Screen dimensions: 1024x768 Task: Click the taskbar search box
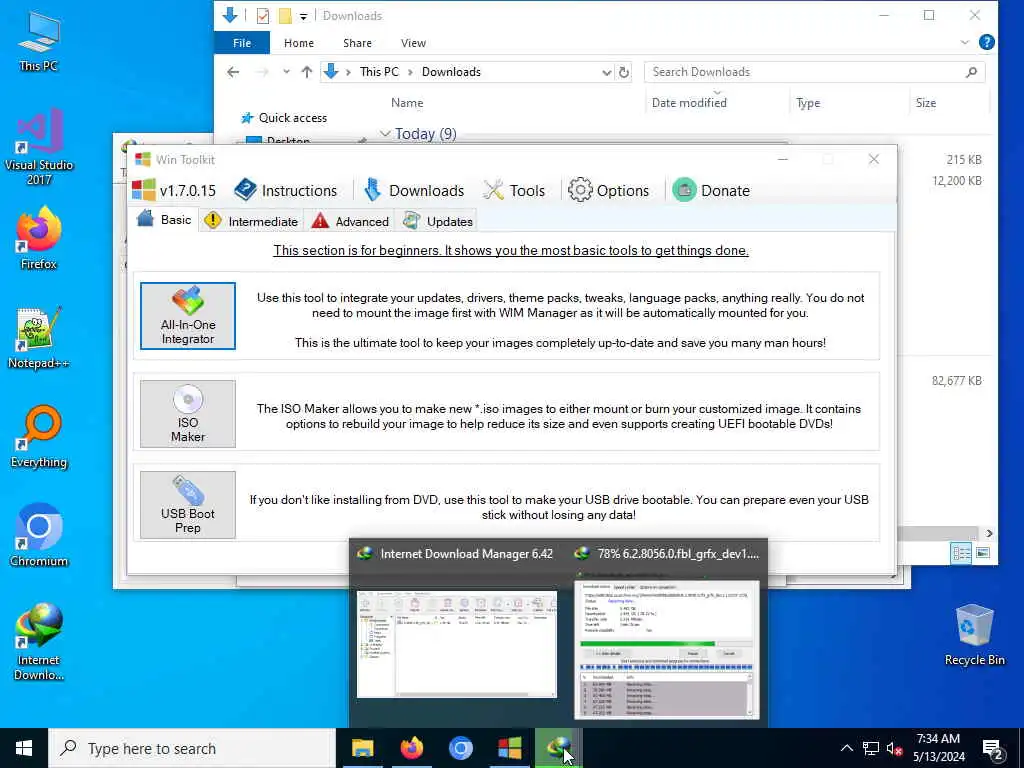(x=192, y=748)
